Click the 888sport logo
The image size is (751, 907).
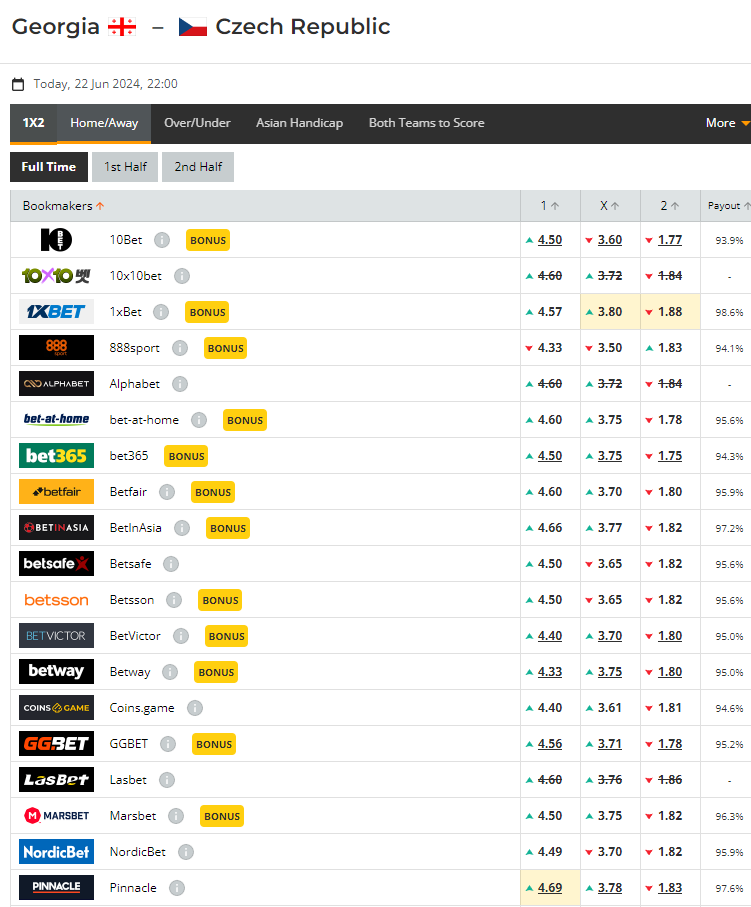point(56,348)
